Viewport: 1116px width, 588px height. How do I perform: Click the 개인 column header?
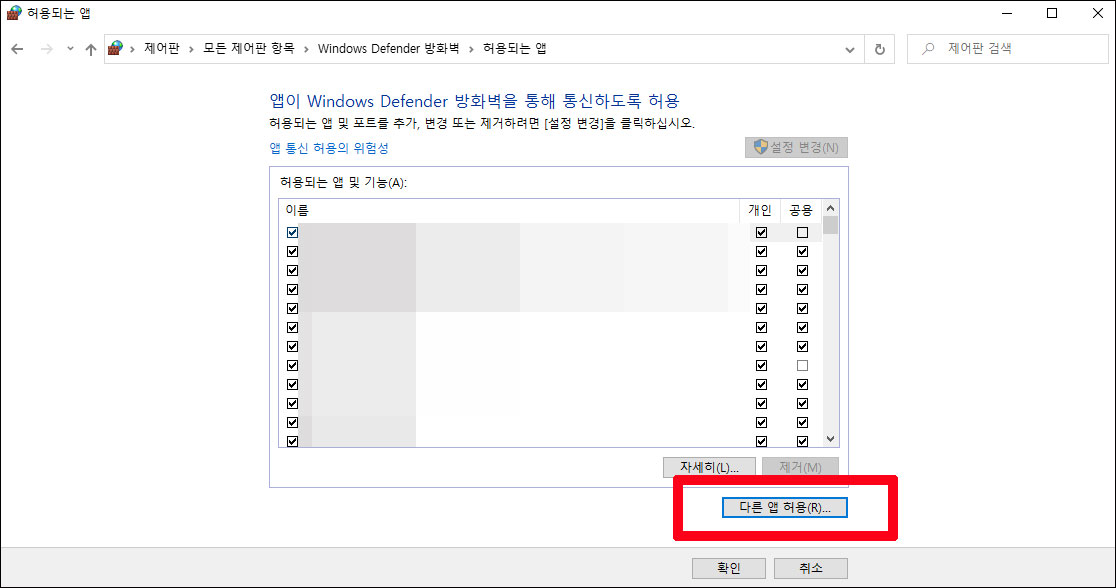[760, 210]
